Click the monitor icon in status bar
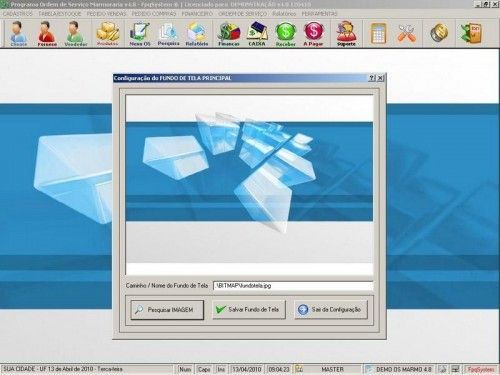Screen dimensions: 500x375 pyautogui.click(x=455, y=369)
